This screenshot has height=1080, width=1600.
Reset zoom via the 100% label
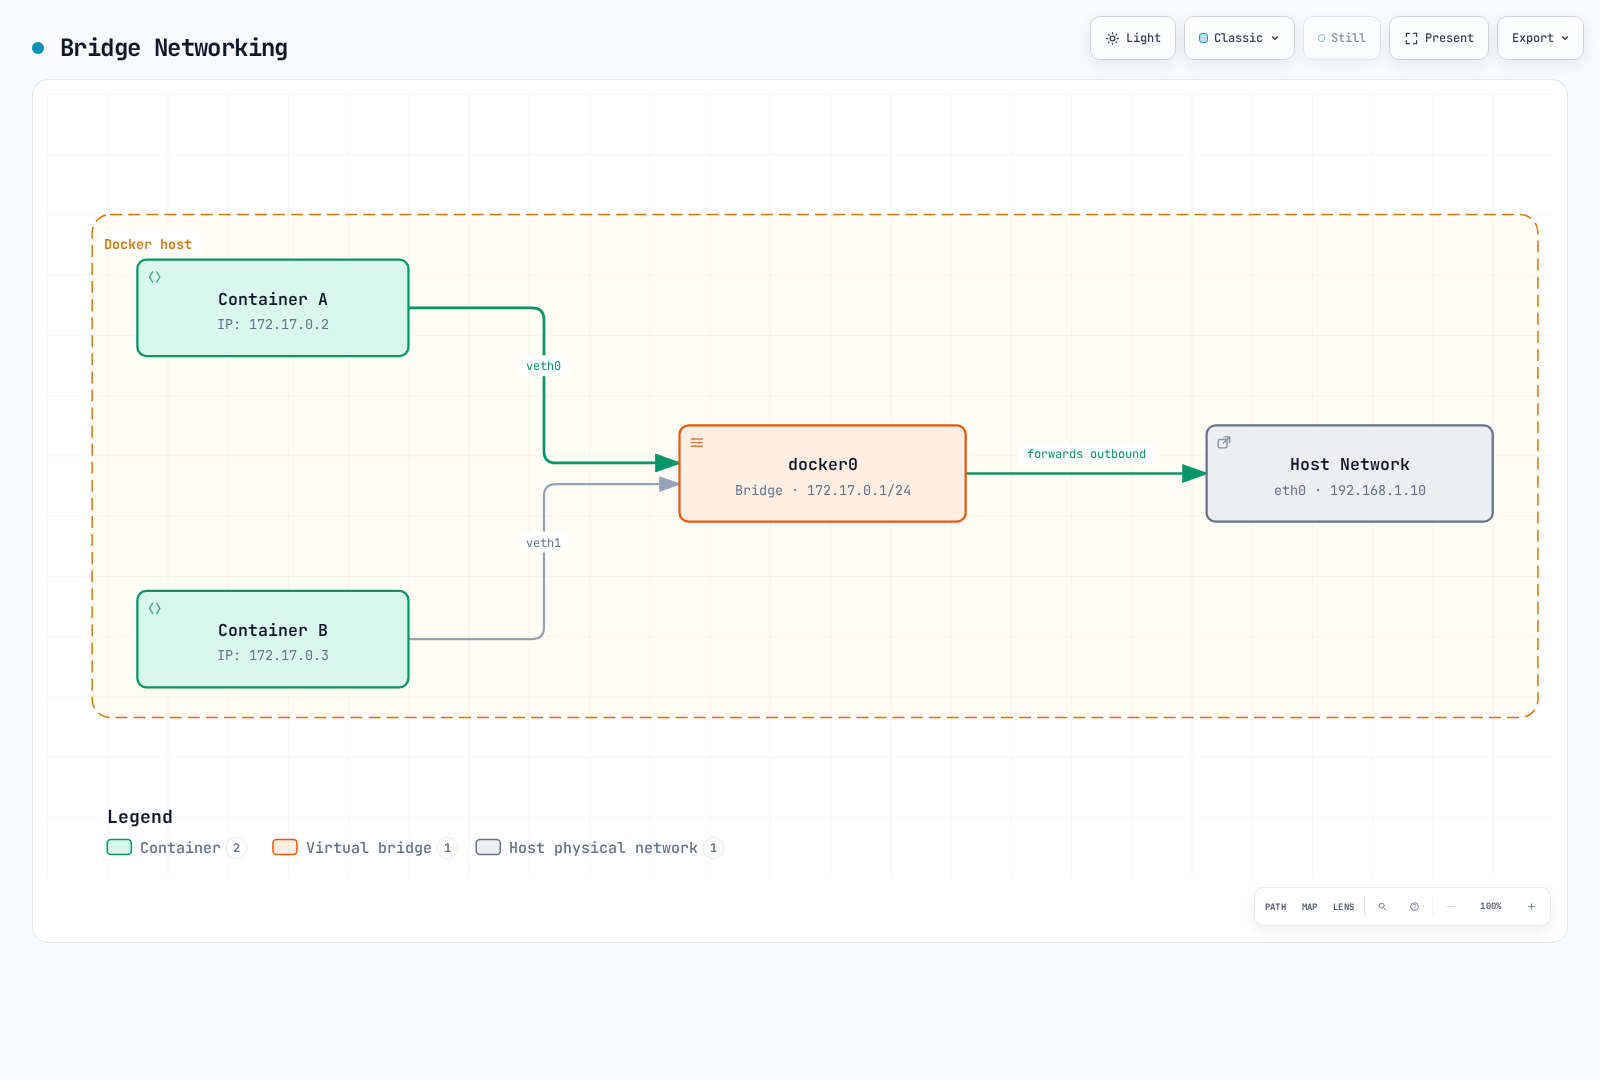[1491, 906]
